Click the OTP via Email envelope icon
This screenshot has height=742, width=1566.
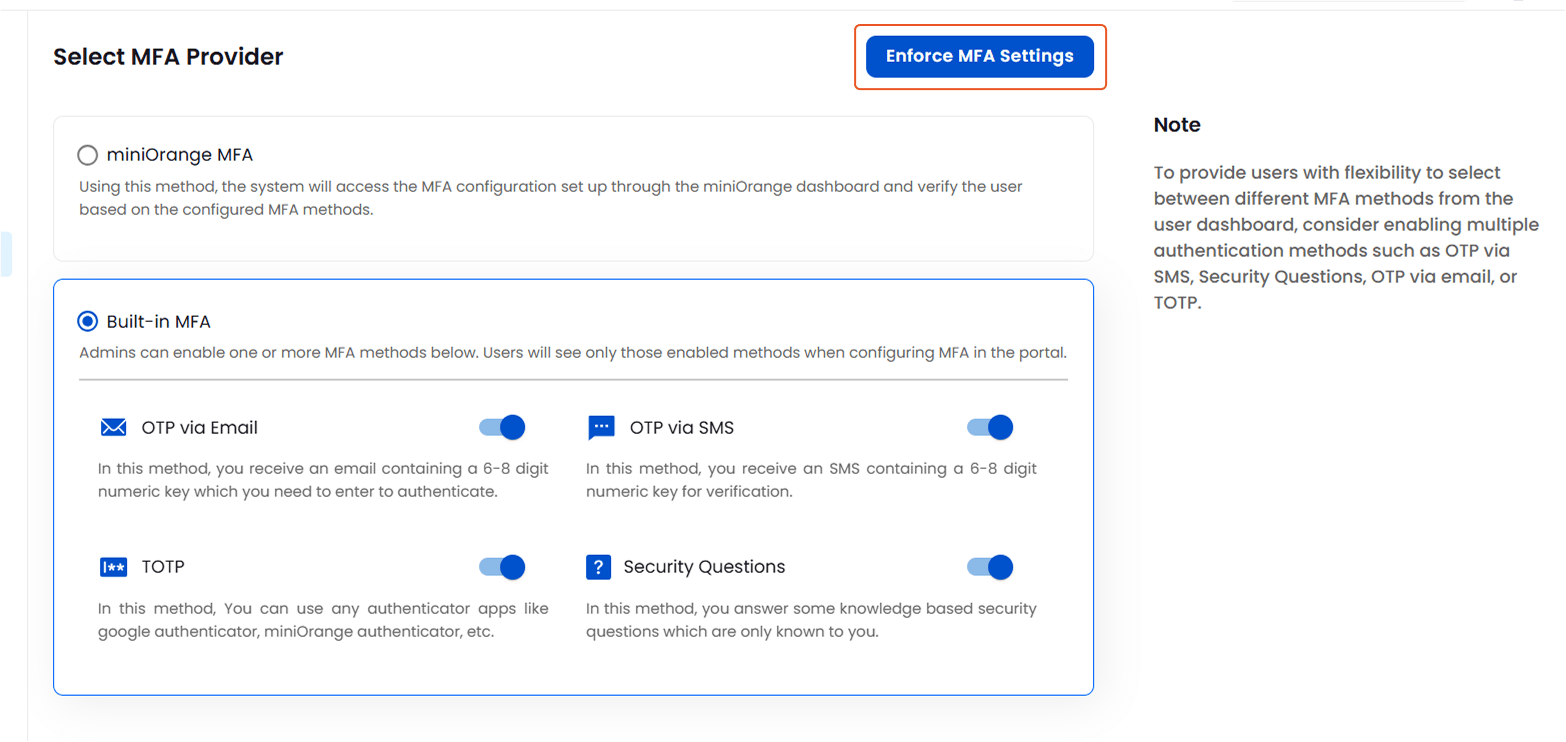click(113, 427)
